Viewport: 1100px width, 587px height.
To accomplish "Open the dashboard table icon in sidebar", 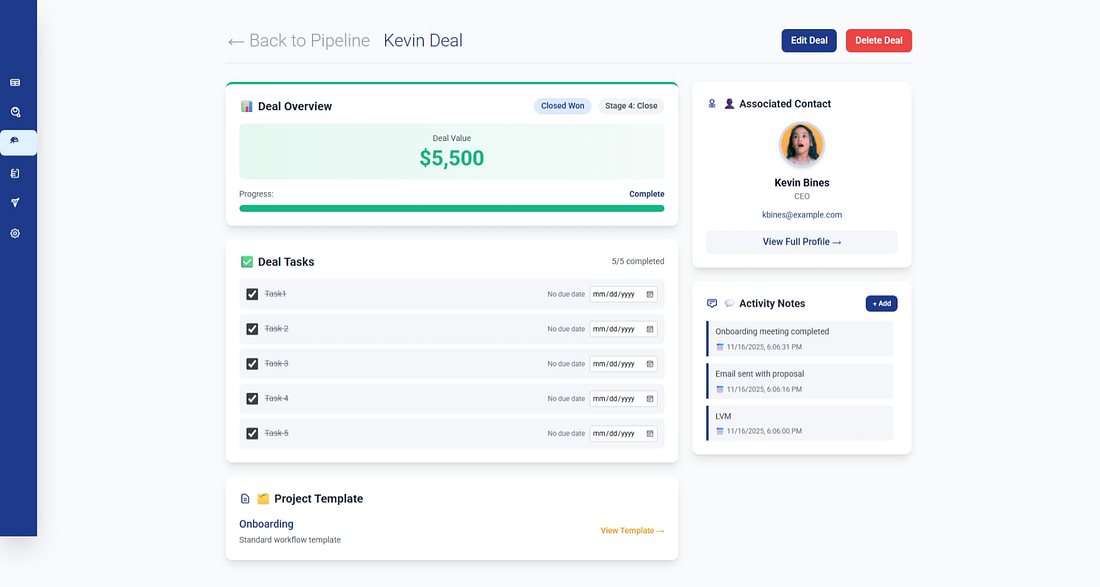I will coord(15,83).
